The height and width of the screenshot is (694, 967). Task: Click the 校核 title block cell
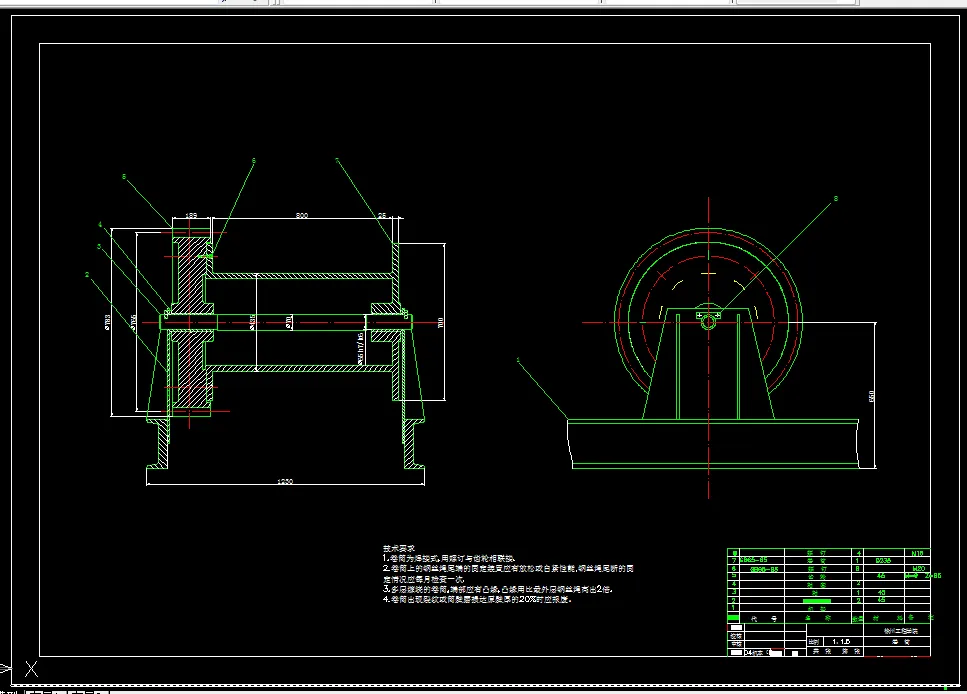(736, 636)
